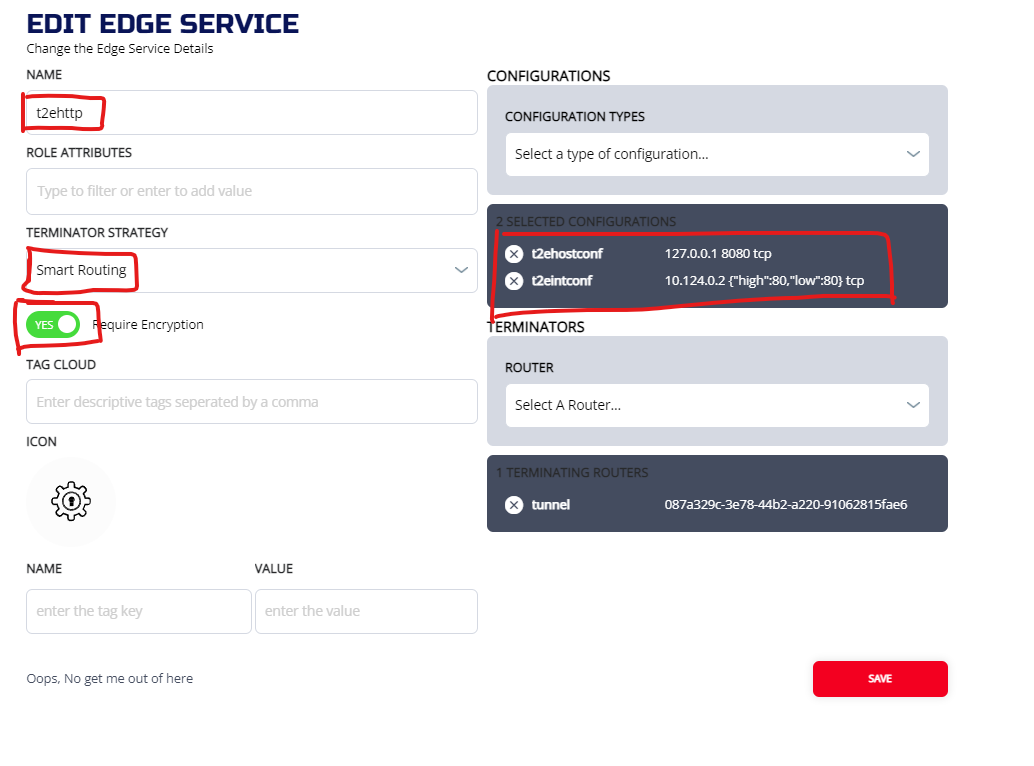Remove the t2eintconf configuration
This screenshot has width=1034, height=766.
point(514,281)
